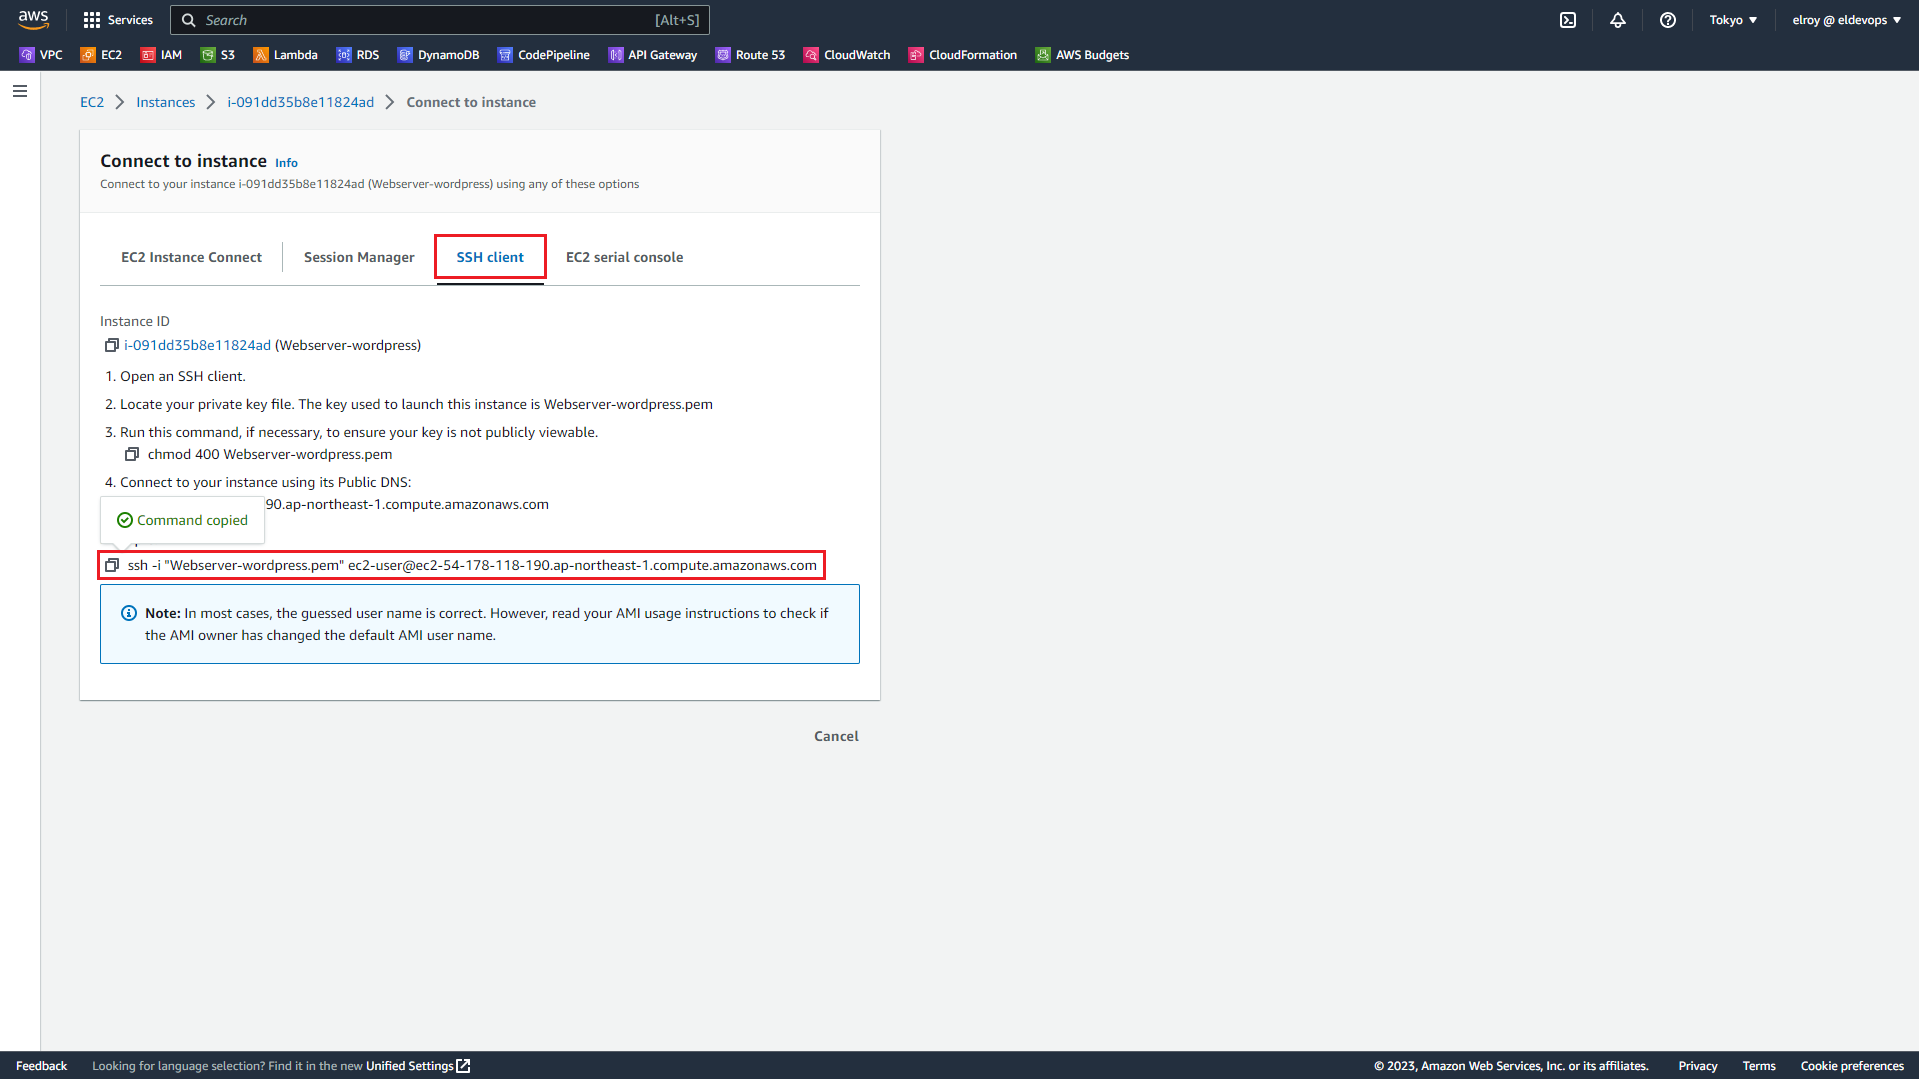Click the AWS logo home icon

pos(33,19)
